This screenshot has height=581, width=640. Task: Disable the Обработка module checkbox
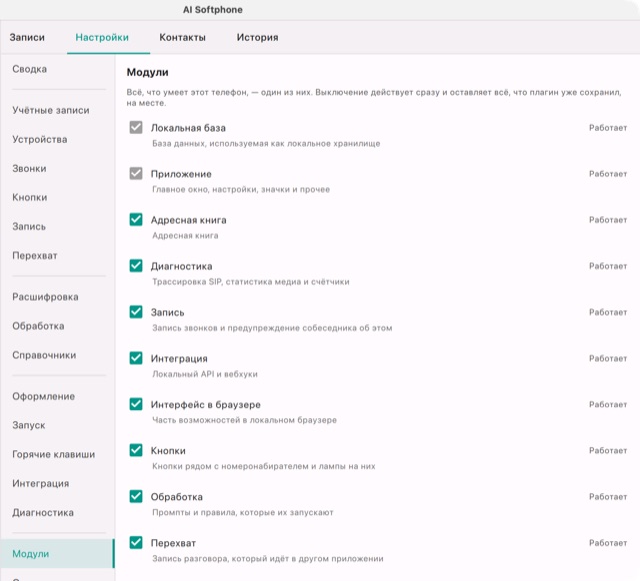click(x=136, y=496)
